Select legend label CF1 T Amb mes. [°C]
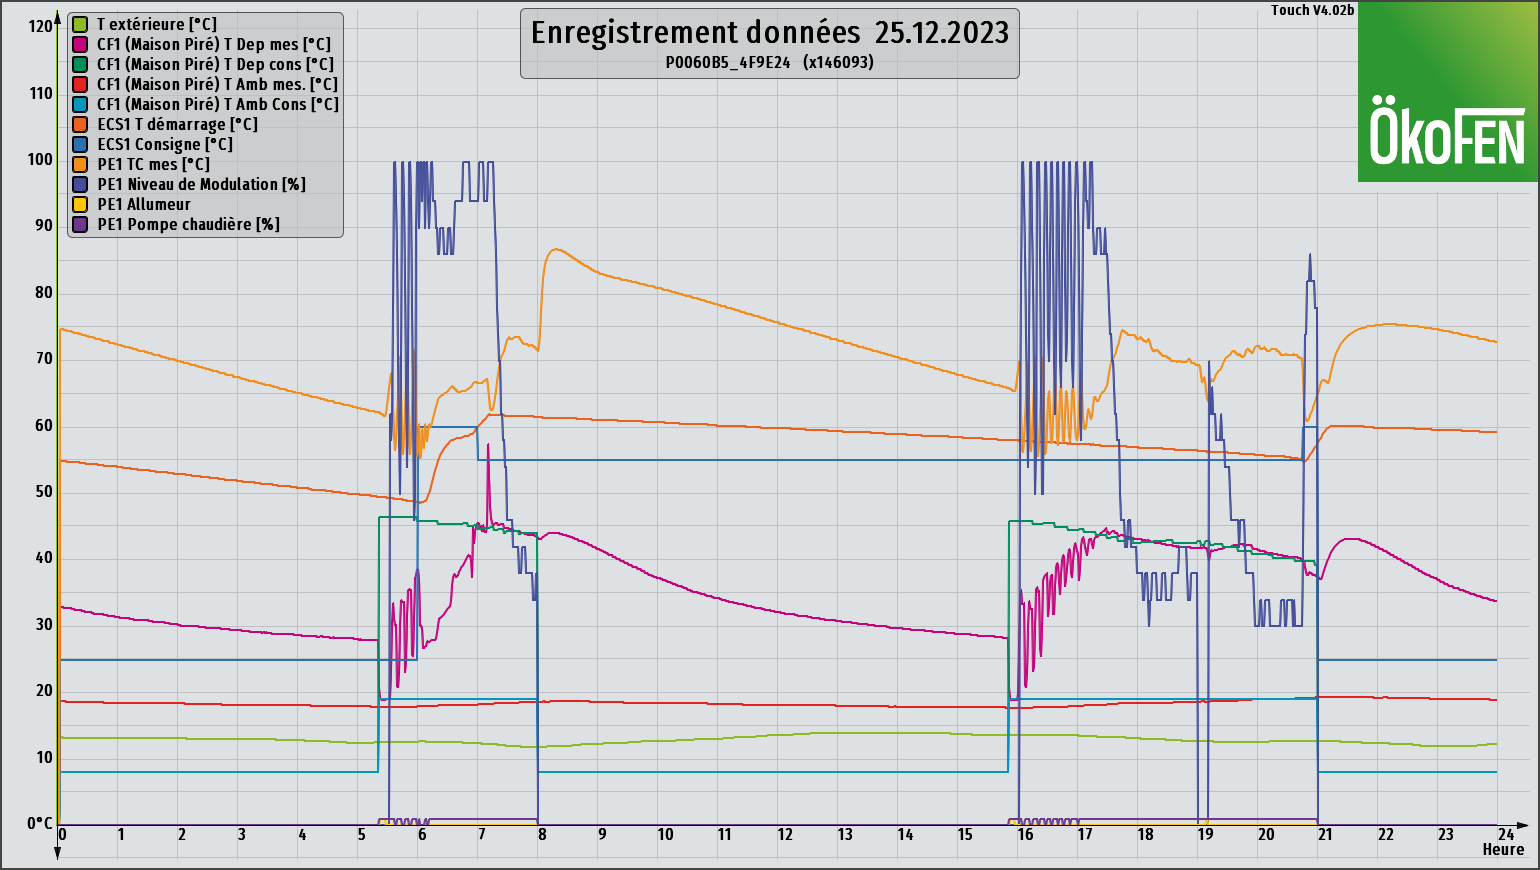Screen dimensions: 1540x870 pos(218,84)
